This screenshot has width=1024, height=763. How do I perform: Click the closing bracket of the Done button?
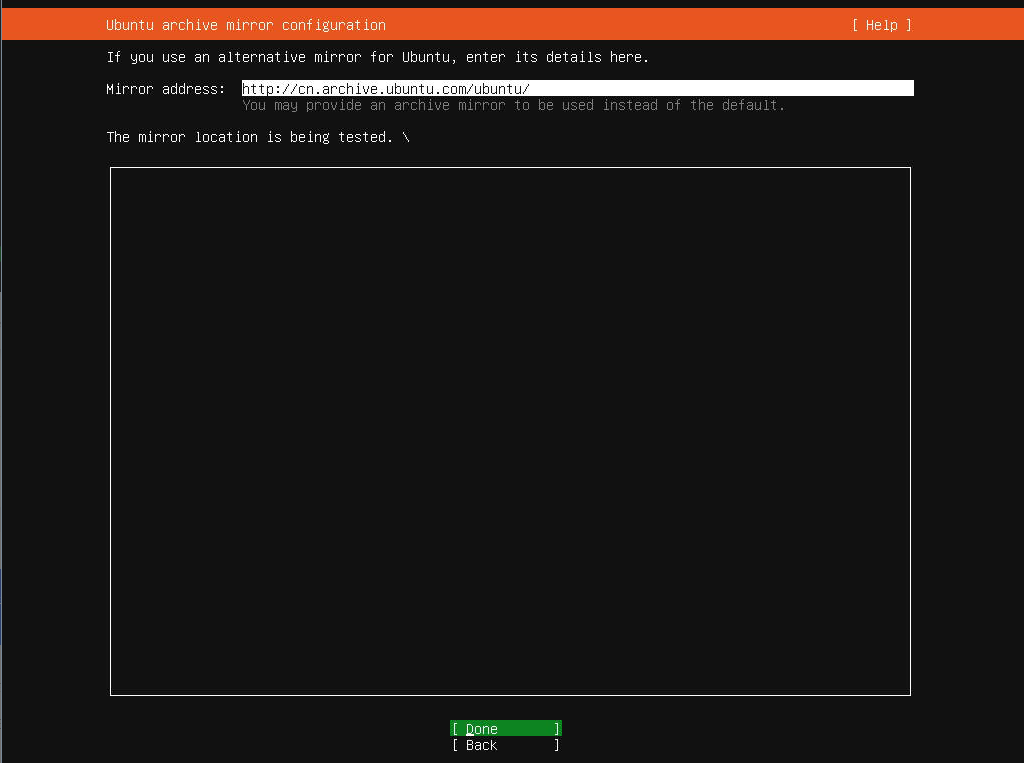tap(557, 729)
